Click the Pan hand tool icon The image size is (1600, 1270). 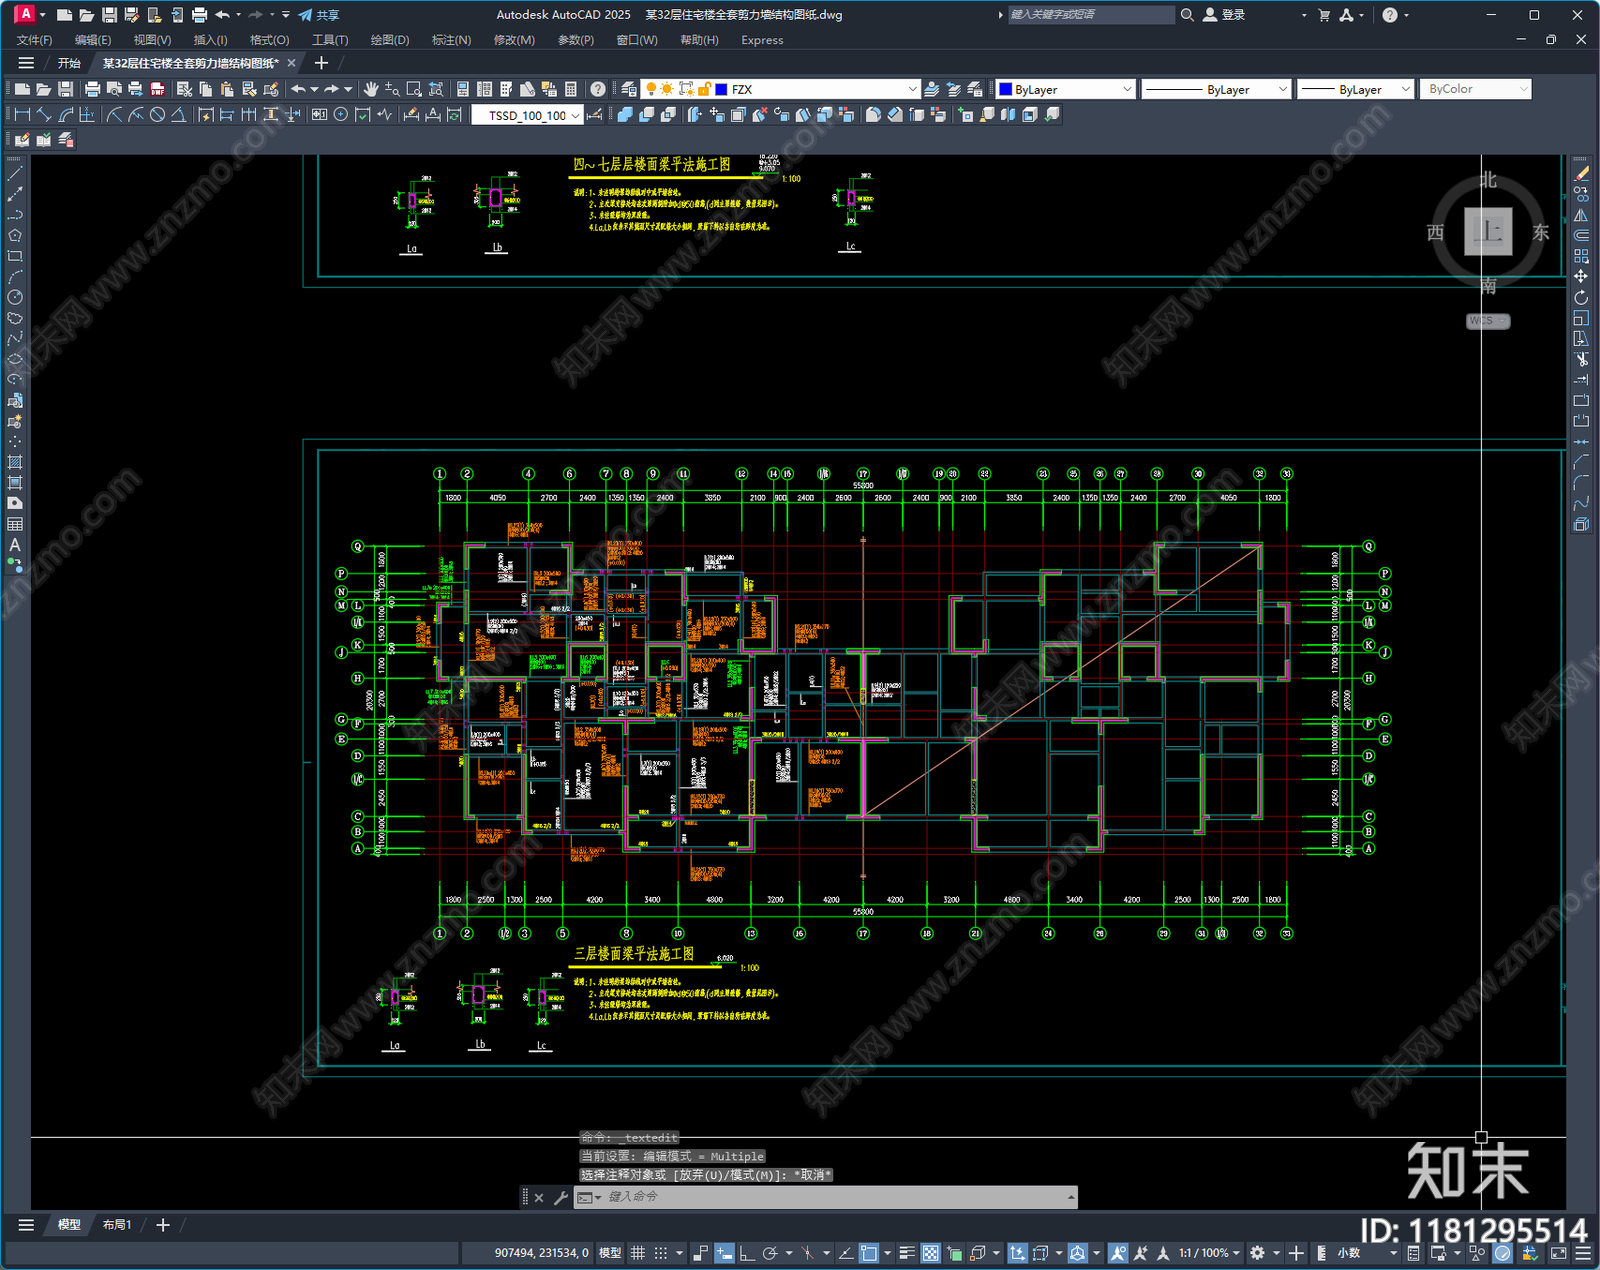click(371, 90)
